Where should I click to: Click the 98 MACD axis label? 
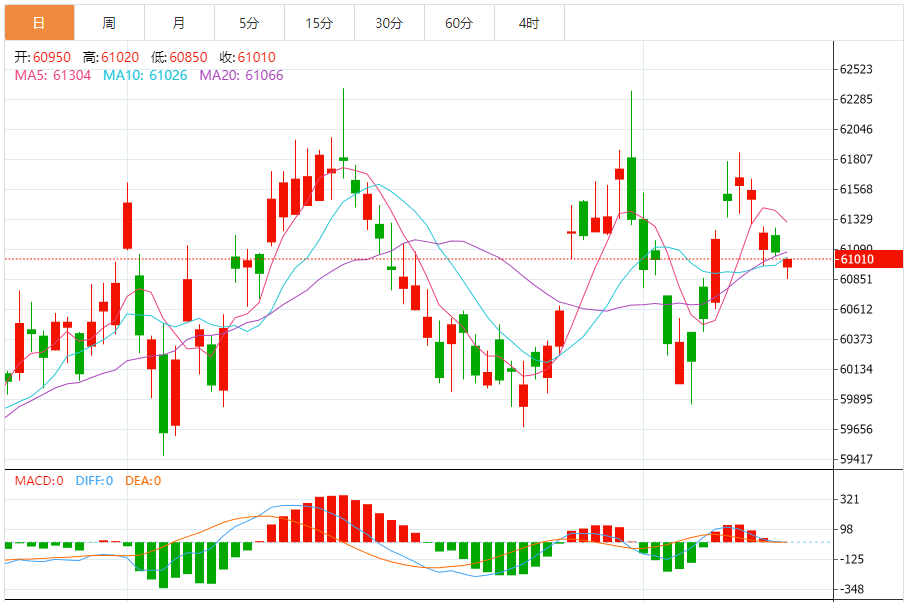pyautogui.click(x=847, y=529)
